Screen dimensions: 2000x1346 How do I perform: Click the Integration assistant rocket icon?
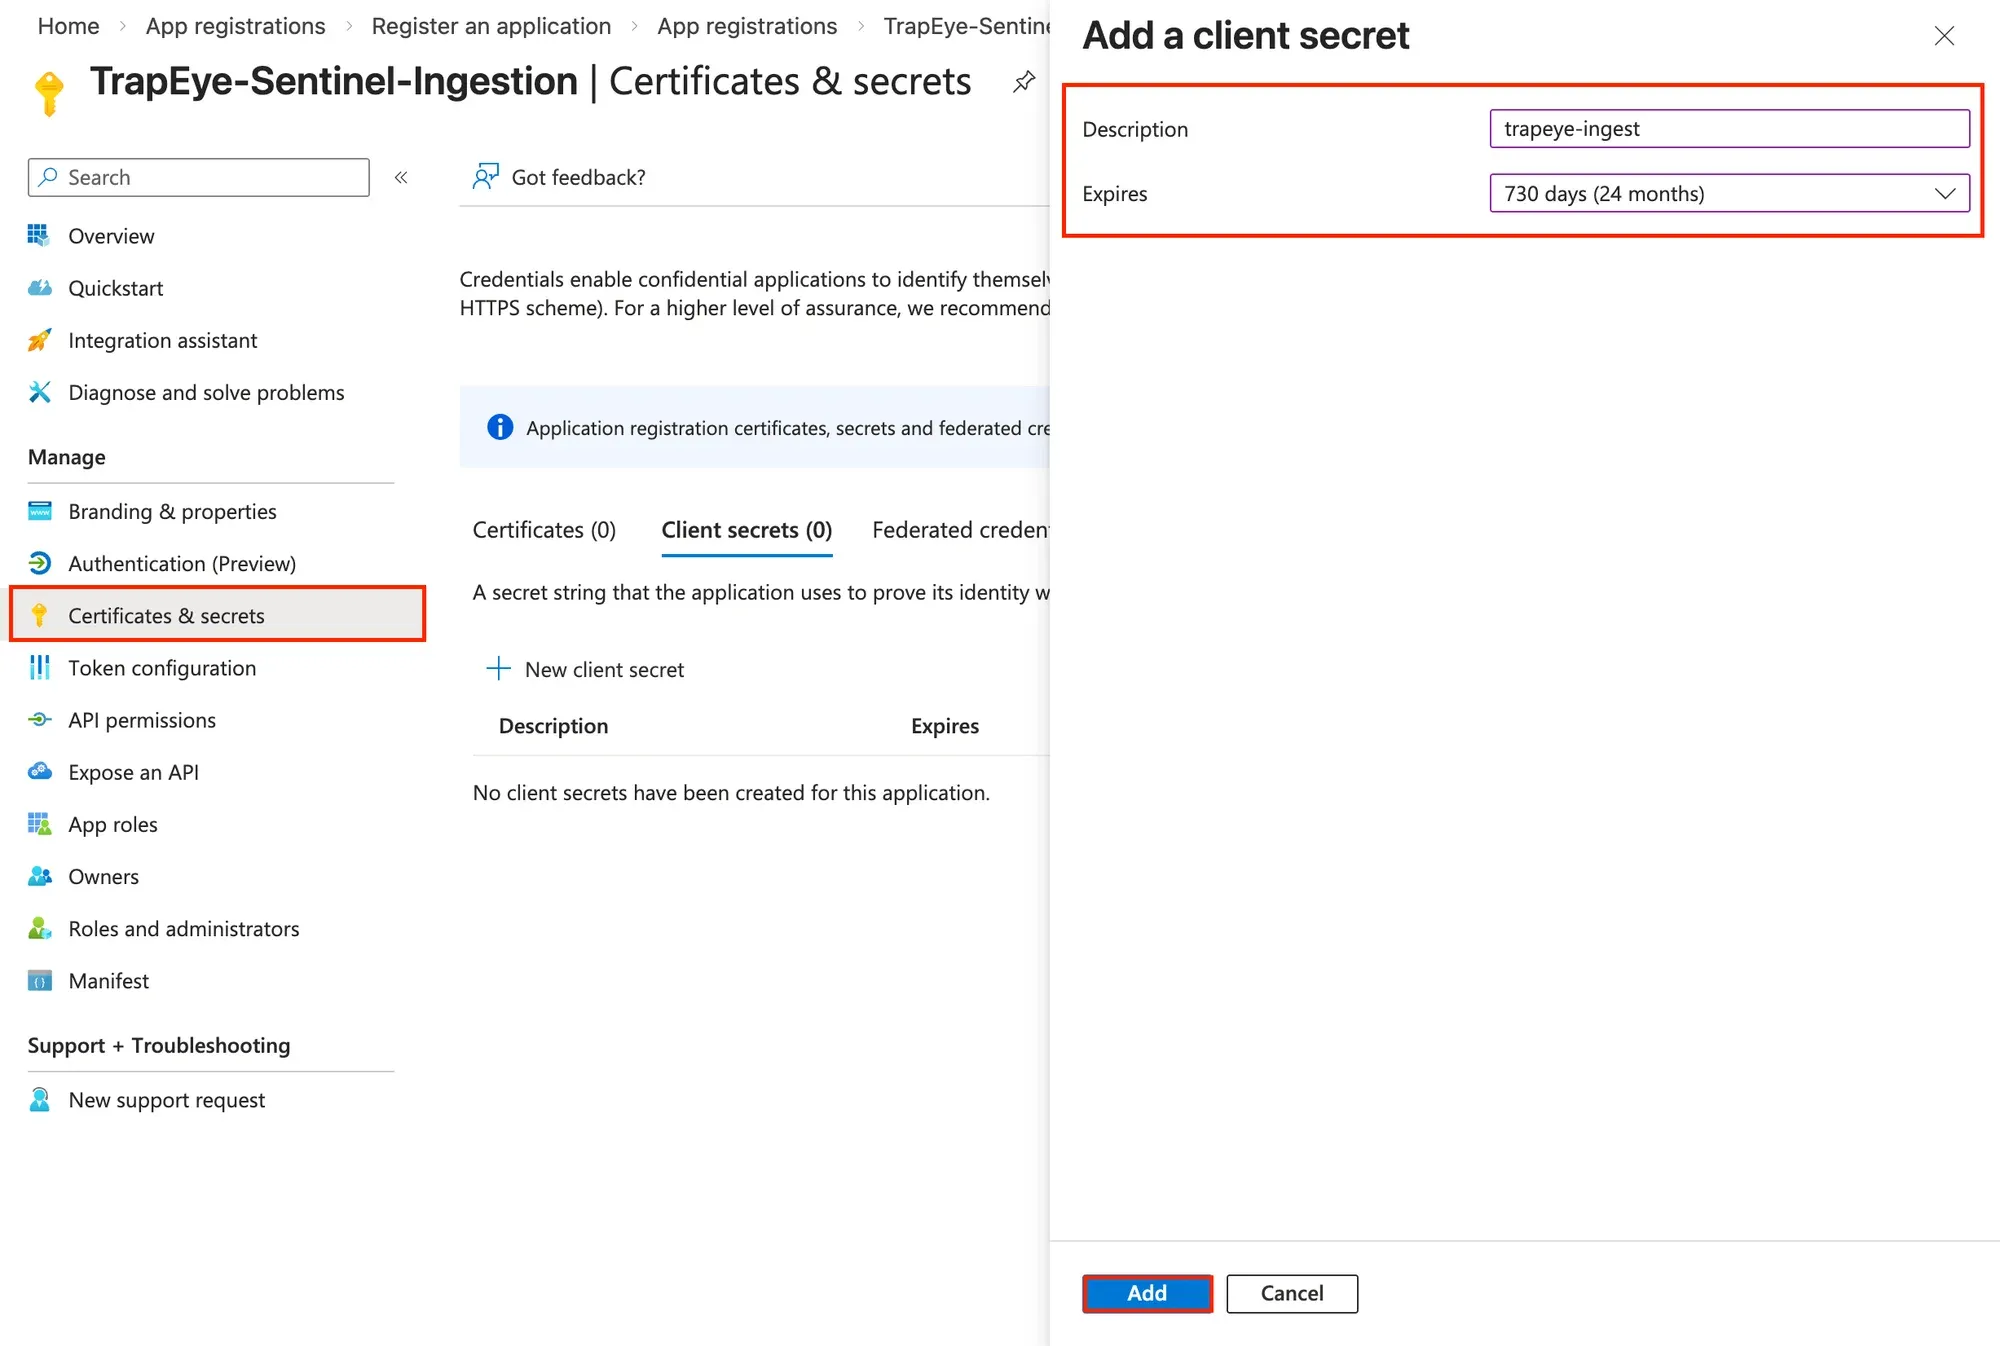coord(39,340)
